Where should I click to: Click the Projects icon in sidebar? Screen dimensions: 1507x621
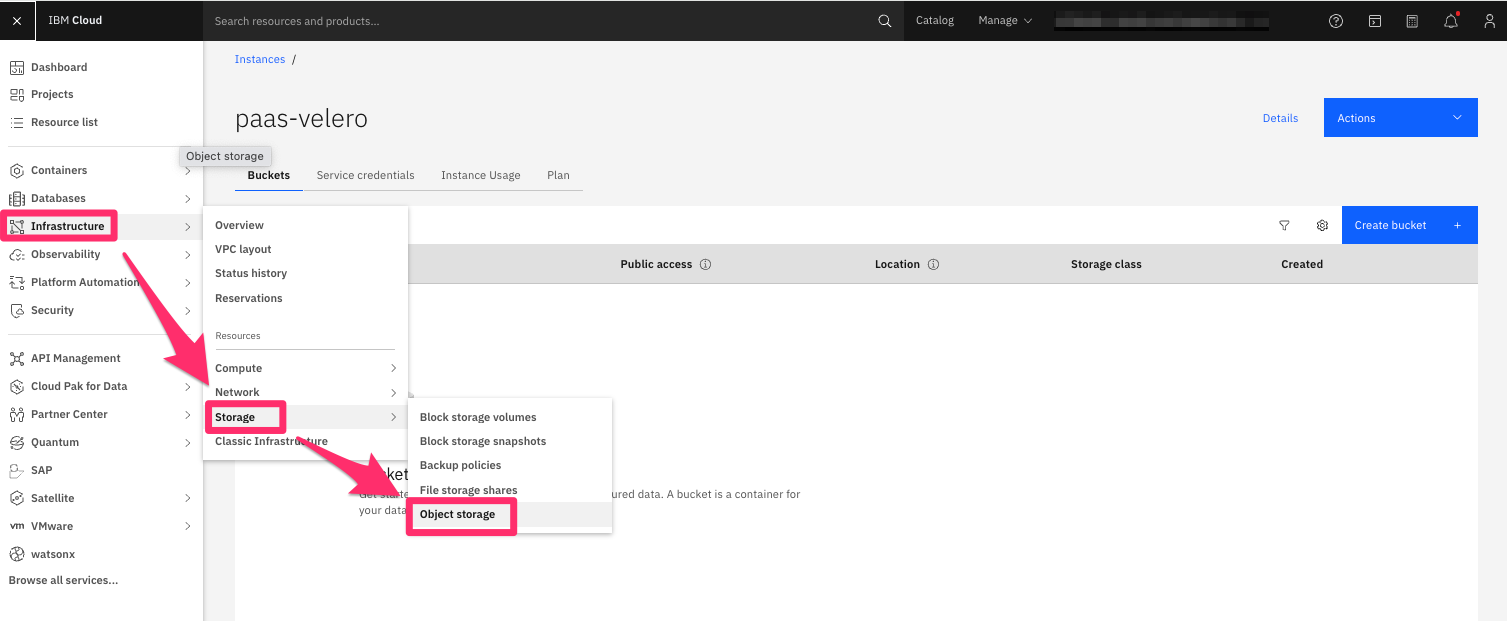16,94
